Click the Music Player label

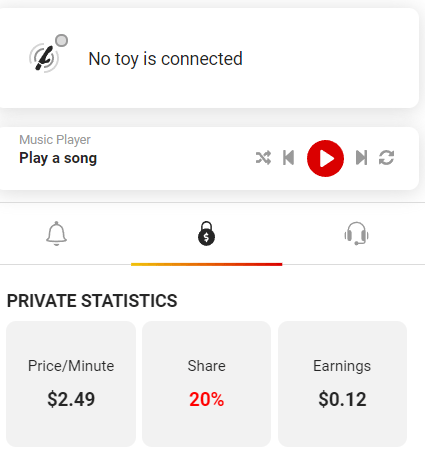coord(55,140)
